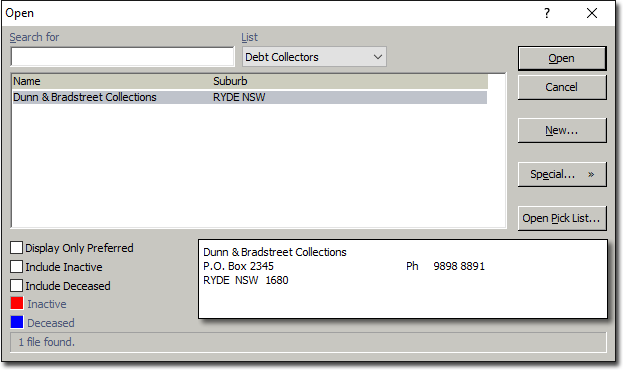The image size is (623, 370).
Task: Click the phone number 9898 8891
Action: (459, 266)
